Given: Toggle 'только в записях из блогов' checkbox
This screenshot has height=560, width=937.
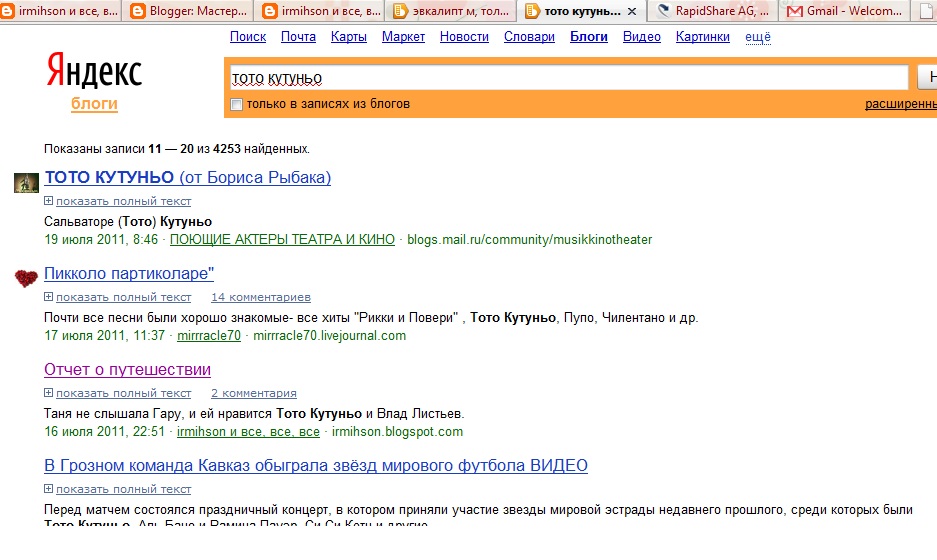Looking at the screenshot, I should (x=237, y=105).
